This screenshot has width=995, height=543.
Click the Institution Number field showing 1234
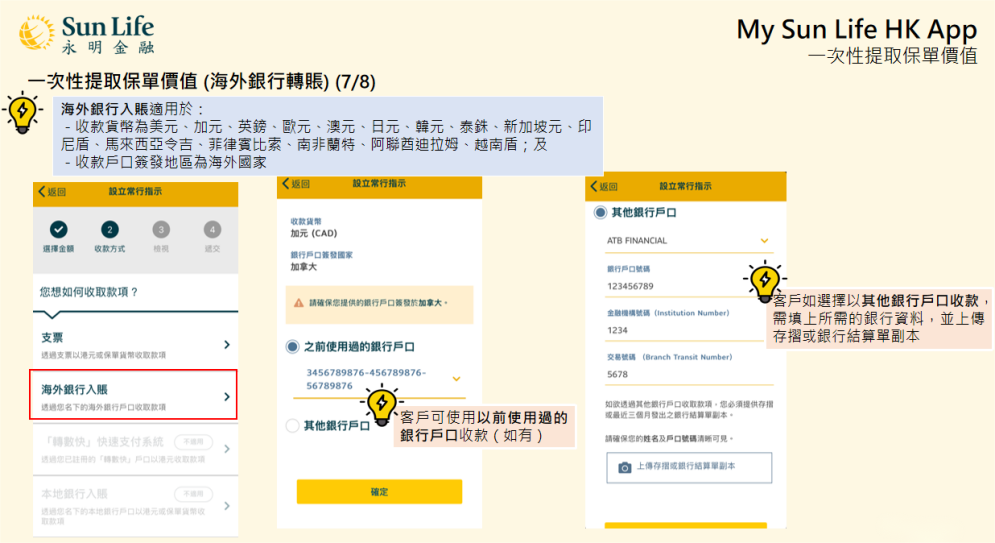tap(686, 330)
